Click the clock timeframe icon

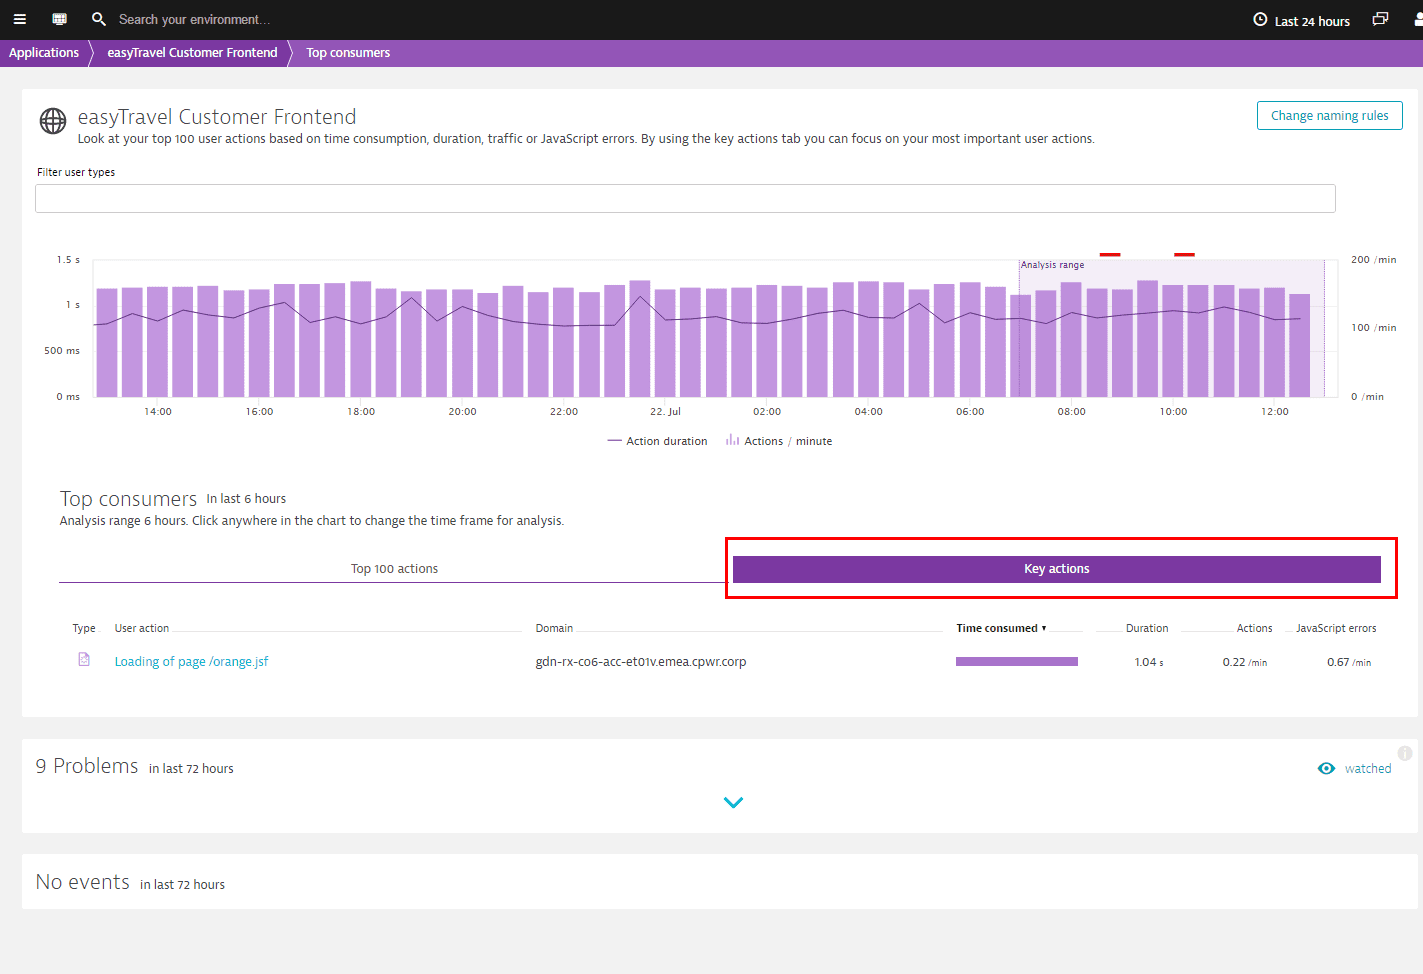(1260, 20)
